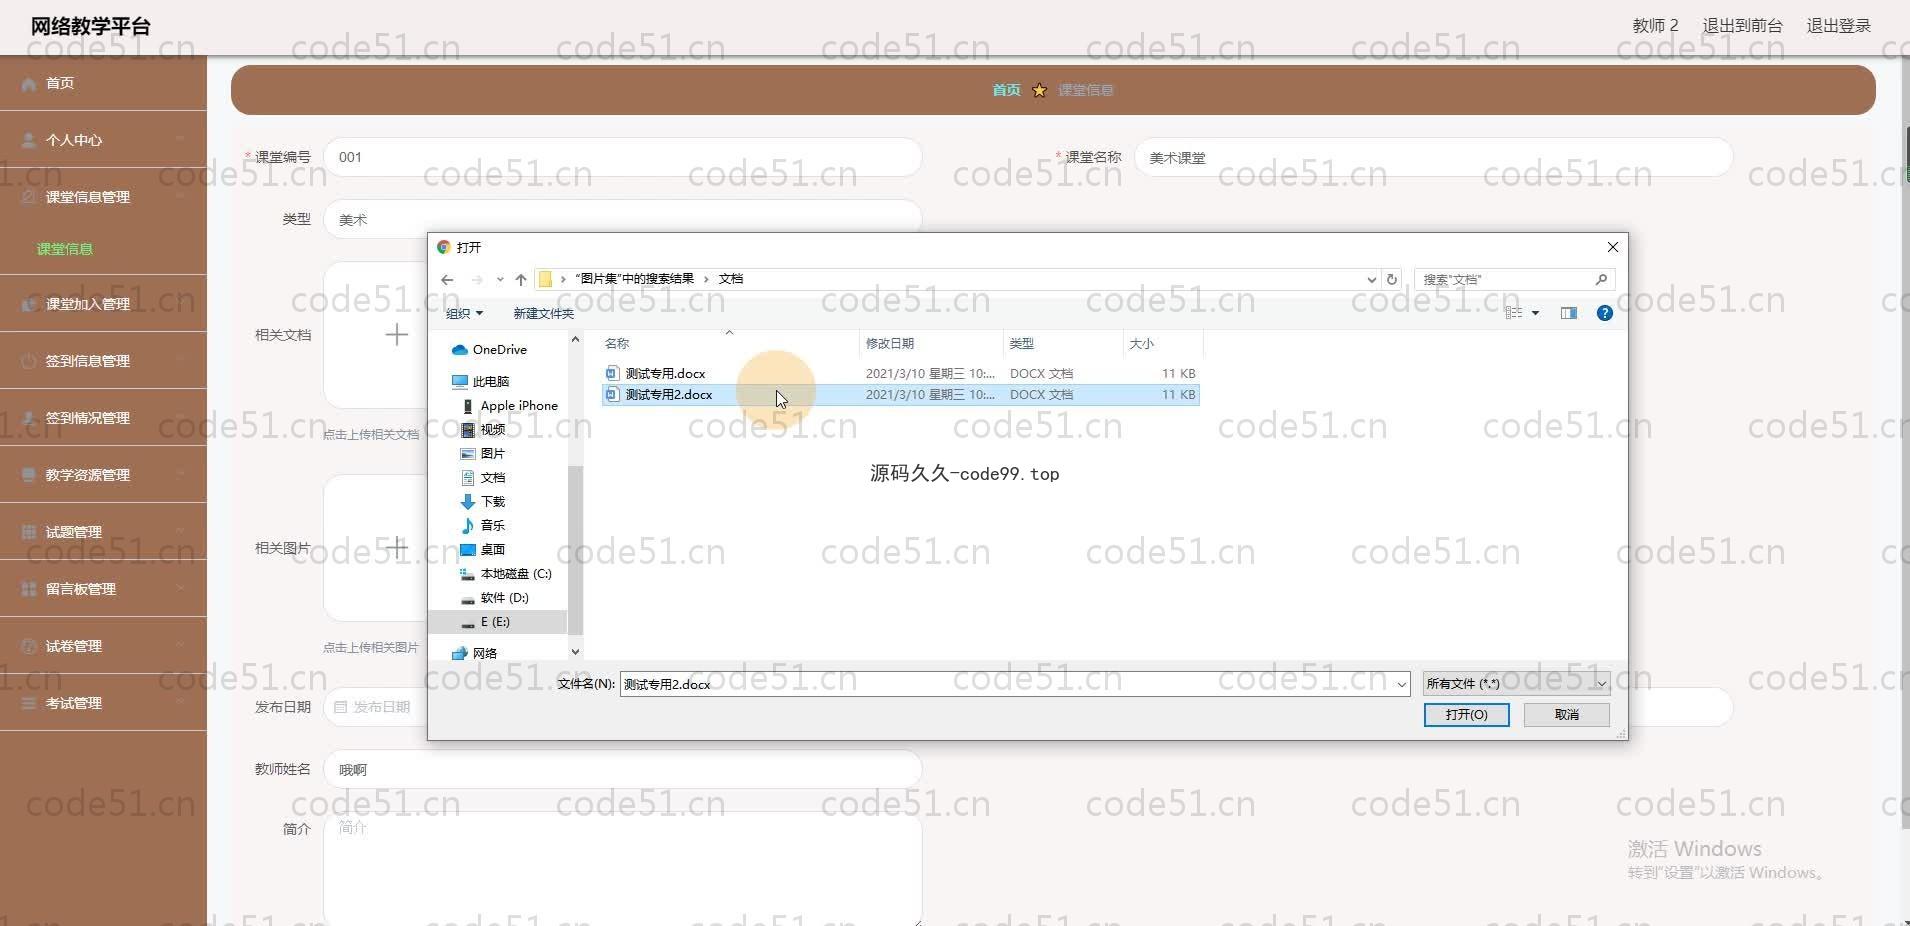The height and width of the screenshot is (926, 1910).
Task: Expand 签到信息管理 sidebar menu
Action: 103,361
